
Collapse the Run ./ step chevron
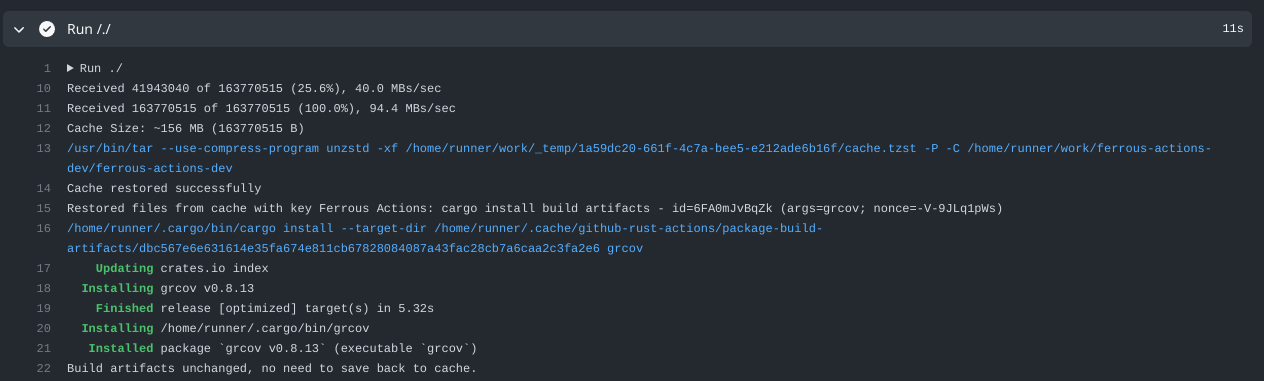point(20,29)
